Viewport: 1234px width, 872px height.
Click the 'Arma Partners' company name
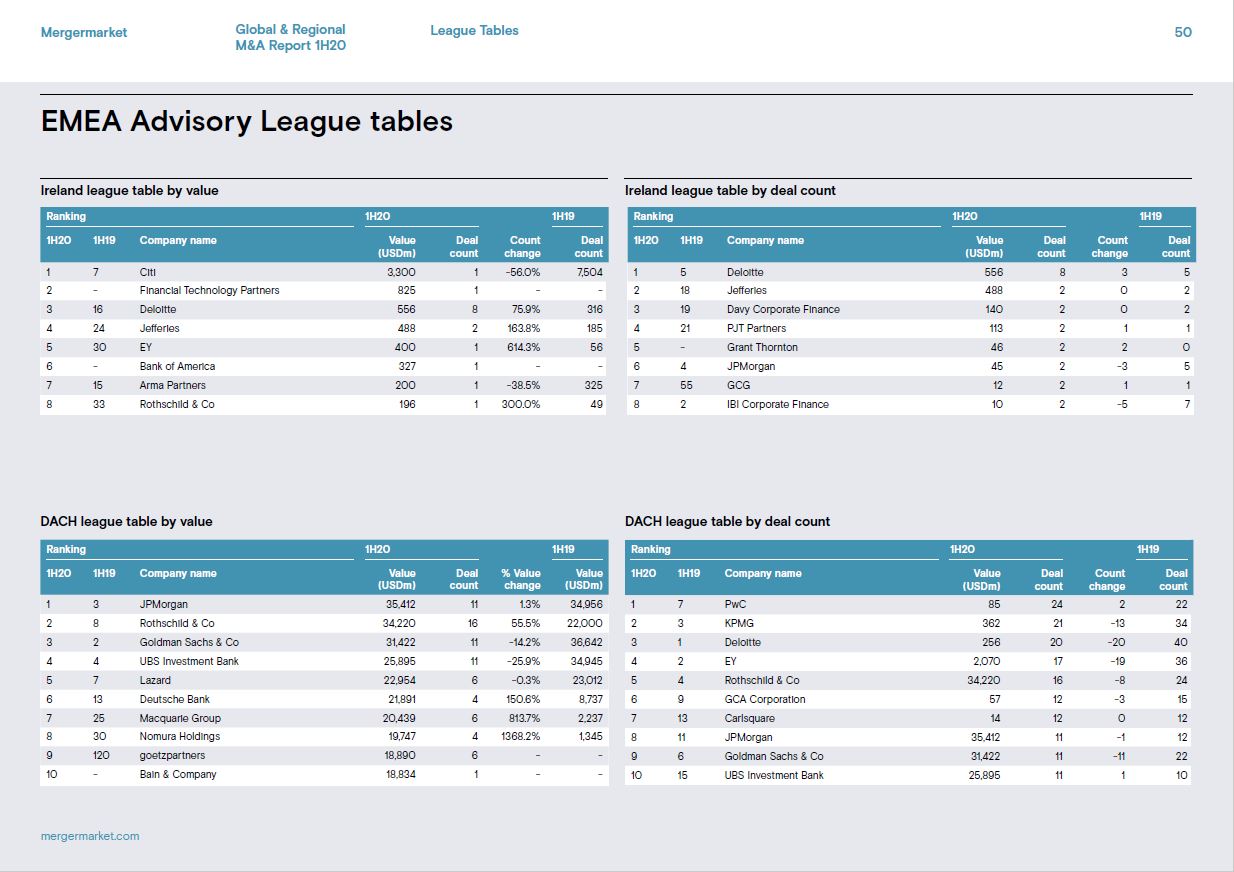(x=172, y=385)
